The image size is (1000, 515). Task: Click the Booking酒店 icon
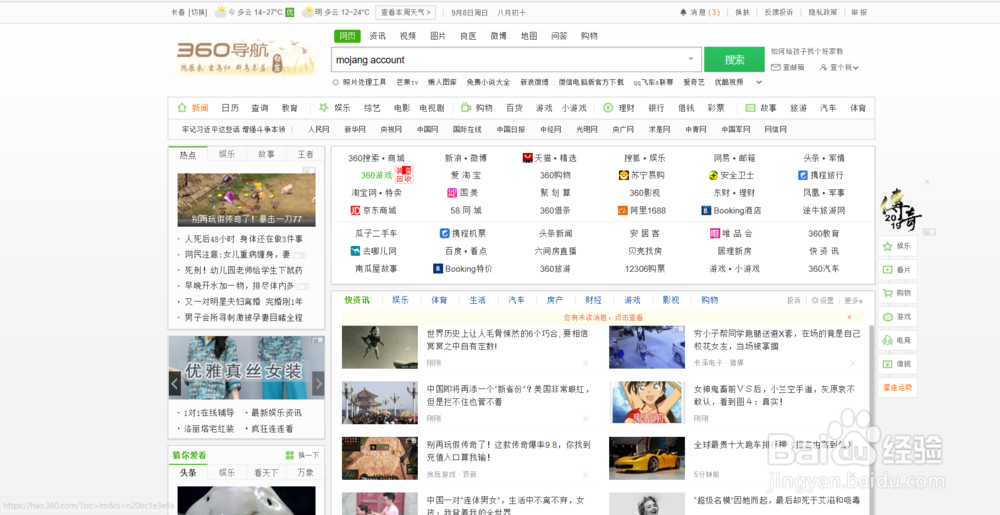706,210
